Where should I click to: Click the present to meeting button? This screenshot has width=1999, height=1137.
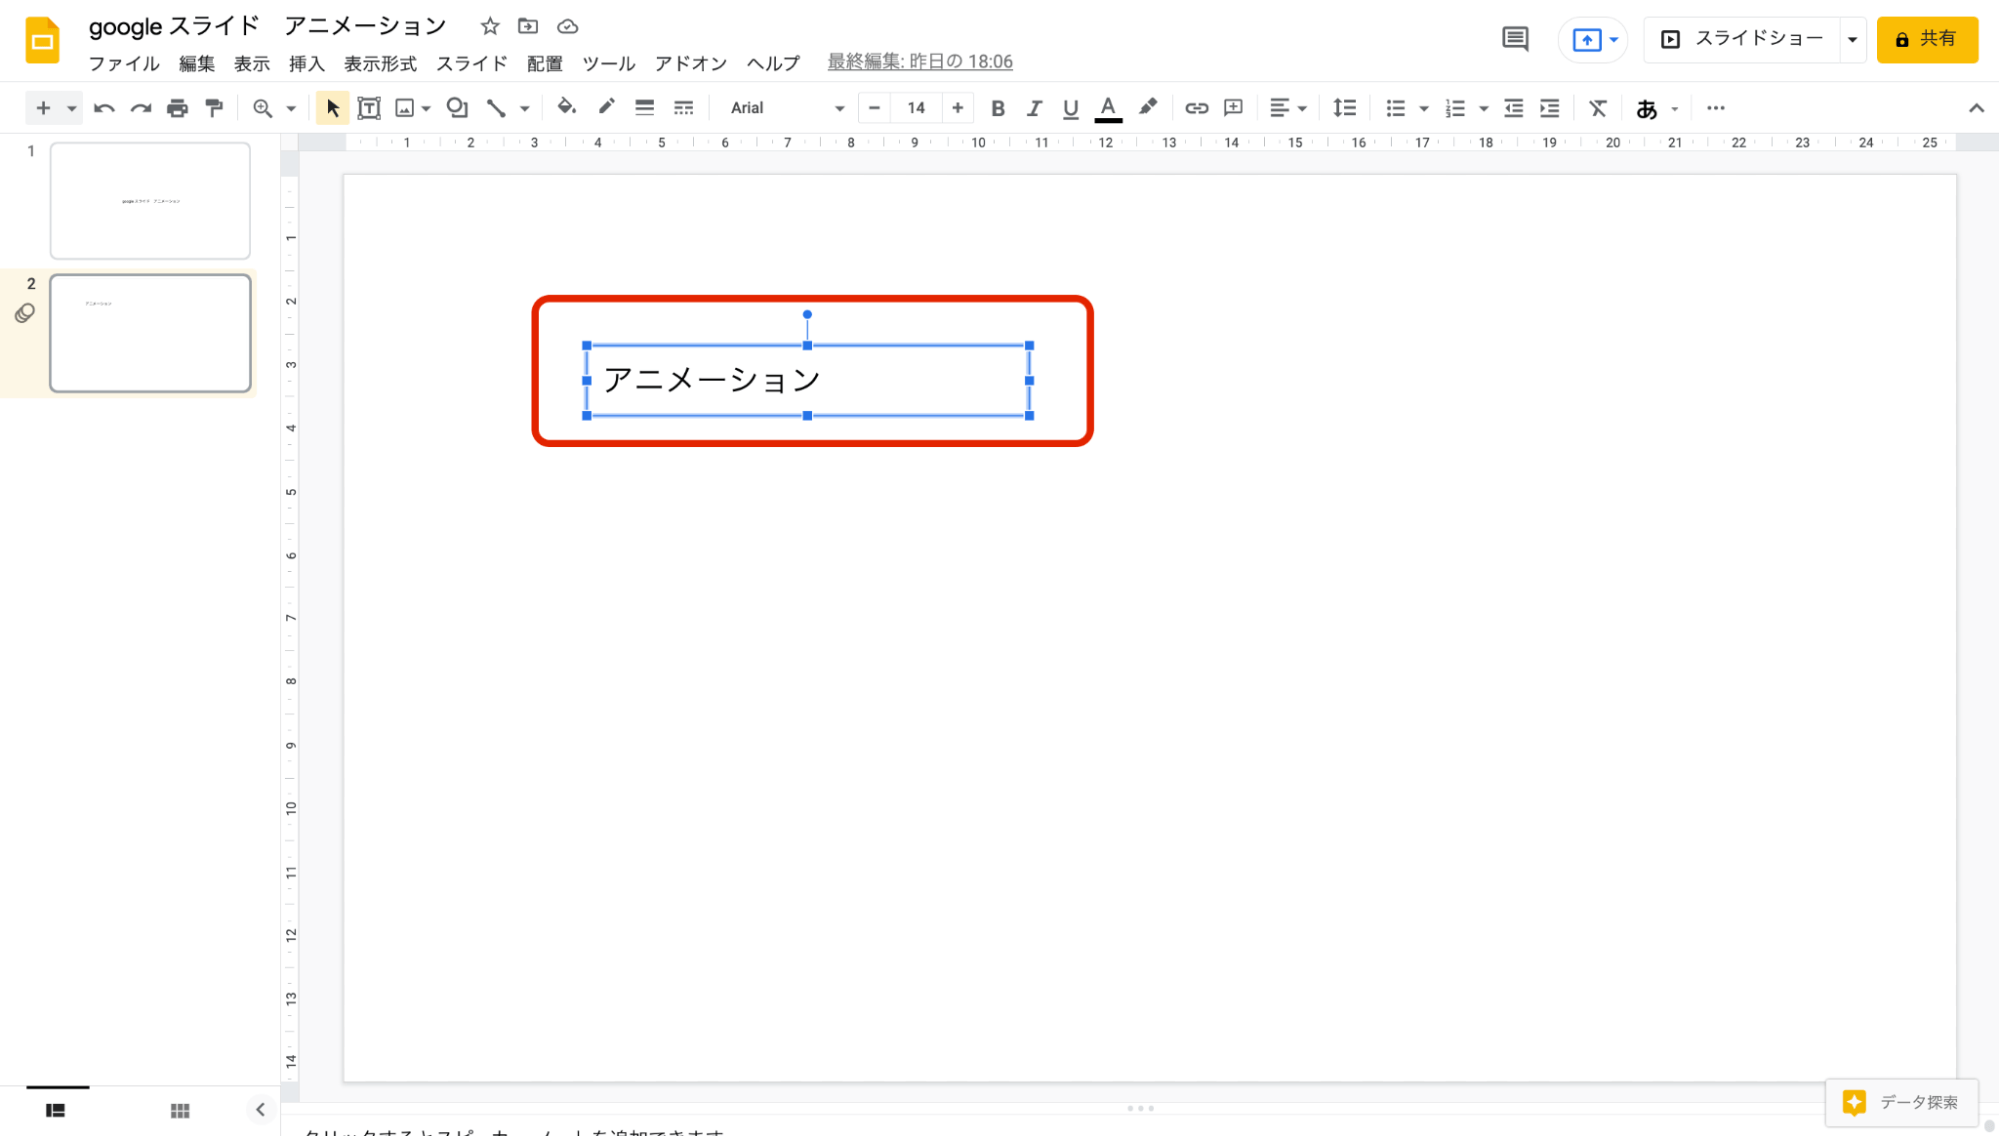[x=1594, y=40]
